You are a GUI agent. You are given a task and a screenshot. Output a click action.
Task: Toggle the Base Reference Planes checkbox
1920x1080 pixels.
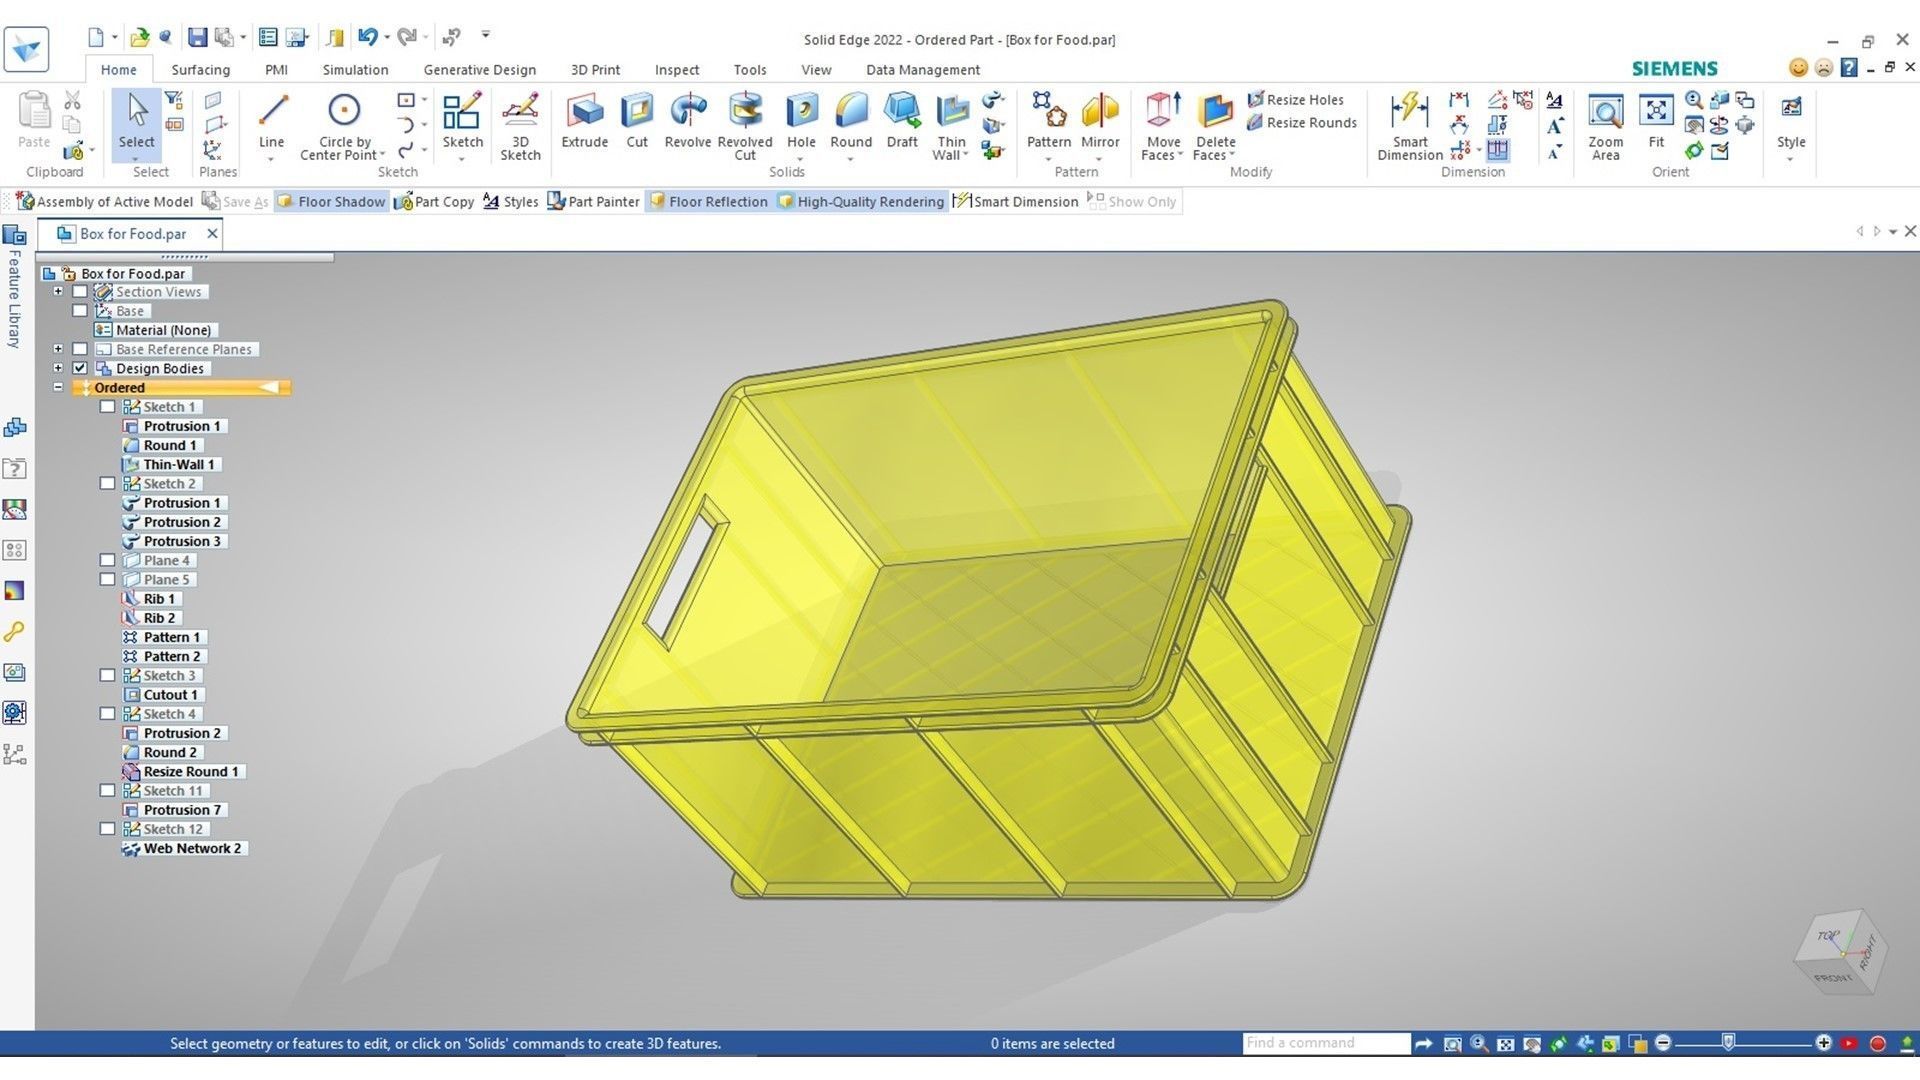[80, 349]
